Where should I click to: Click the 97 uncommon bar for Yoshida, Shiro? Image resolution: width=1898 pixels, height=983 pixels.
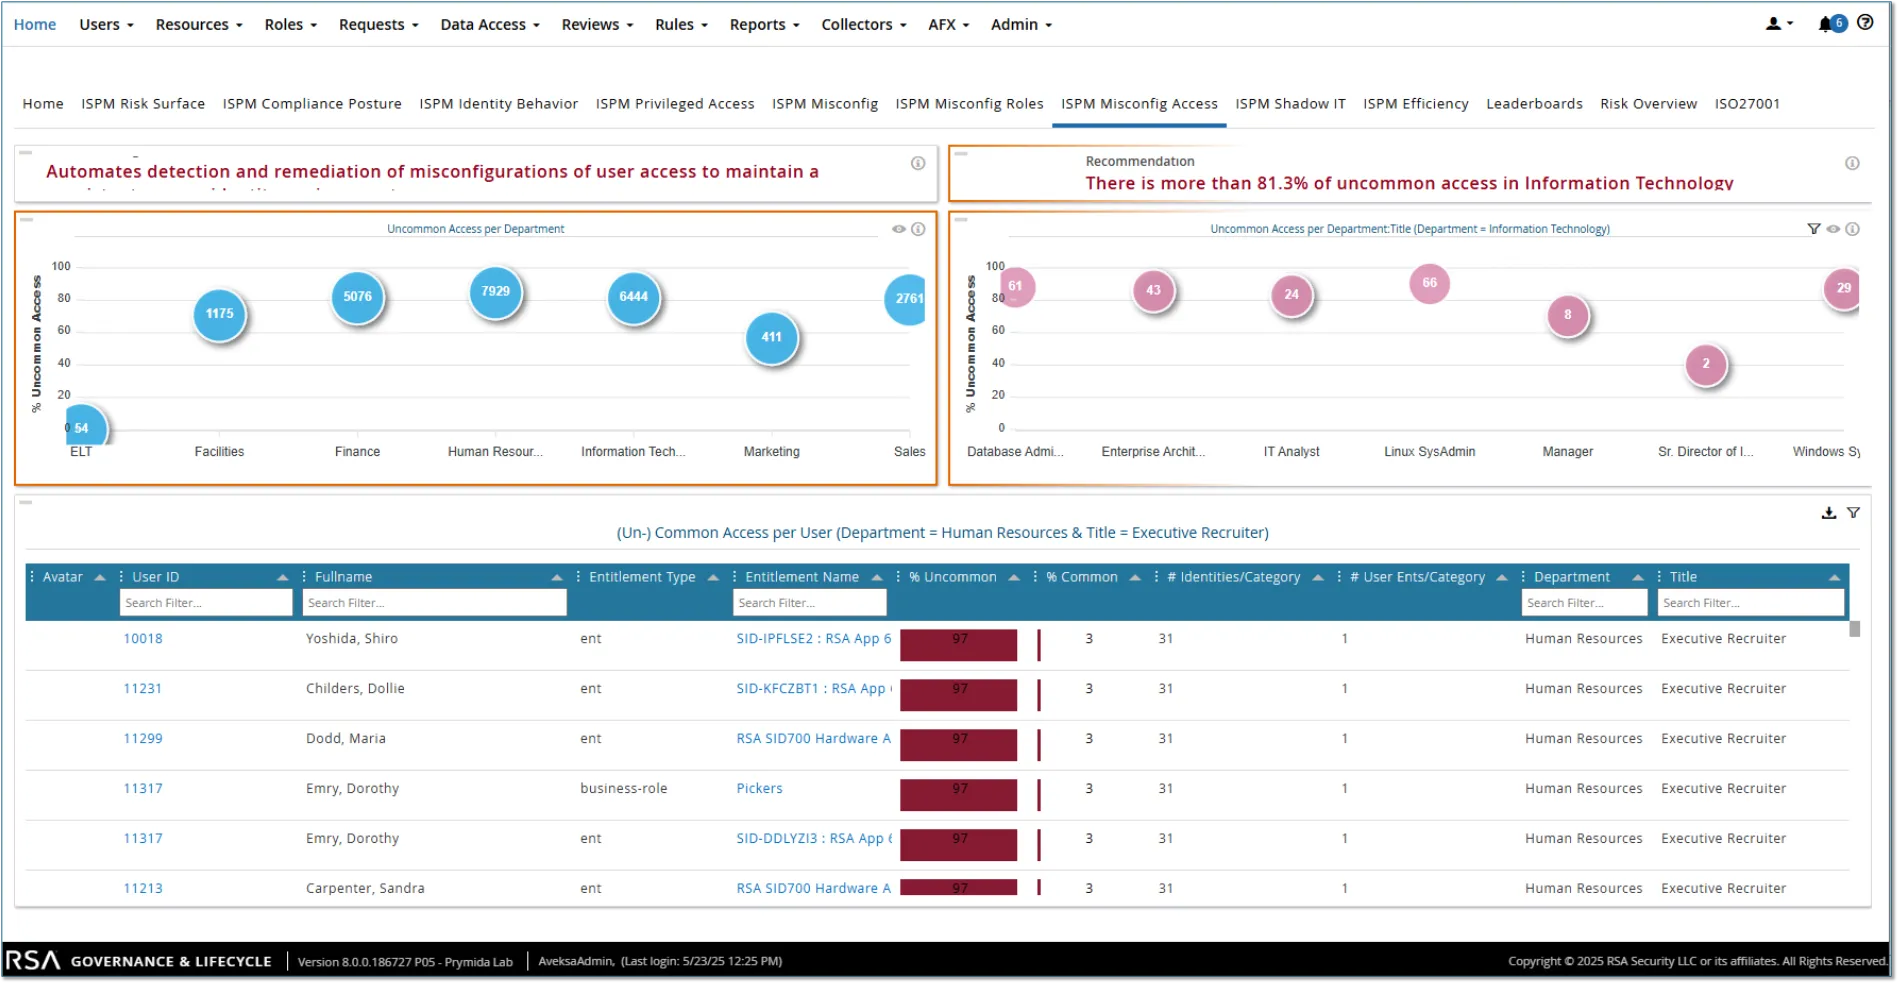[958, 645]
